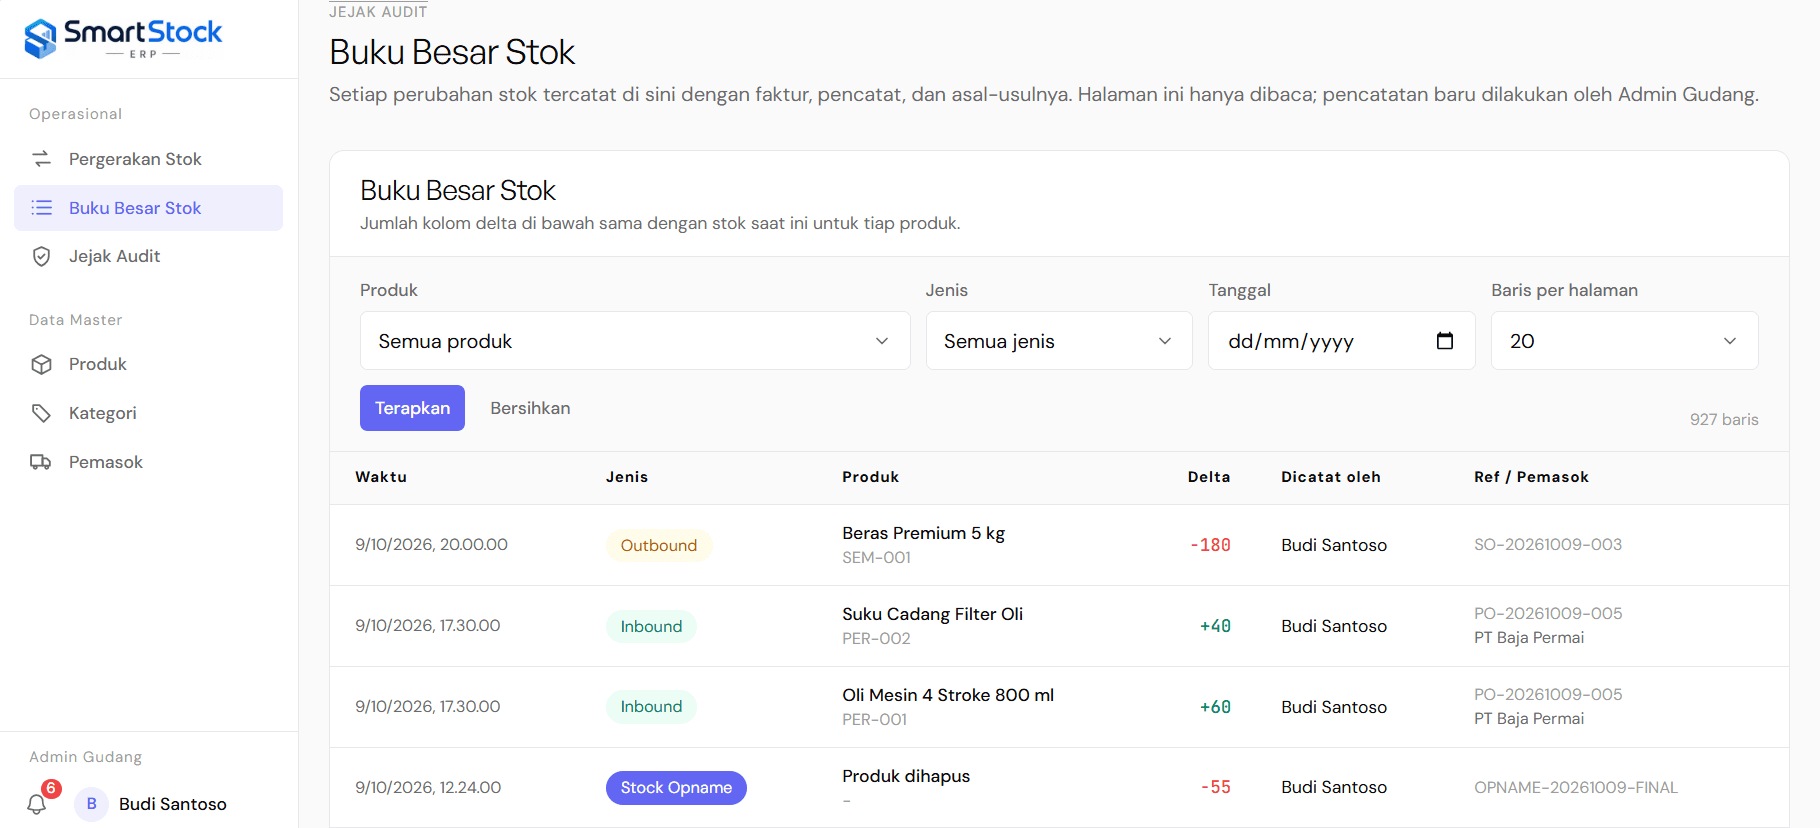Click the +60 delta value
Image resolution: width=1820 pixels, height=828 pixels.
1215,707
